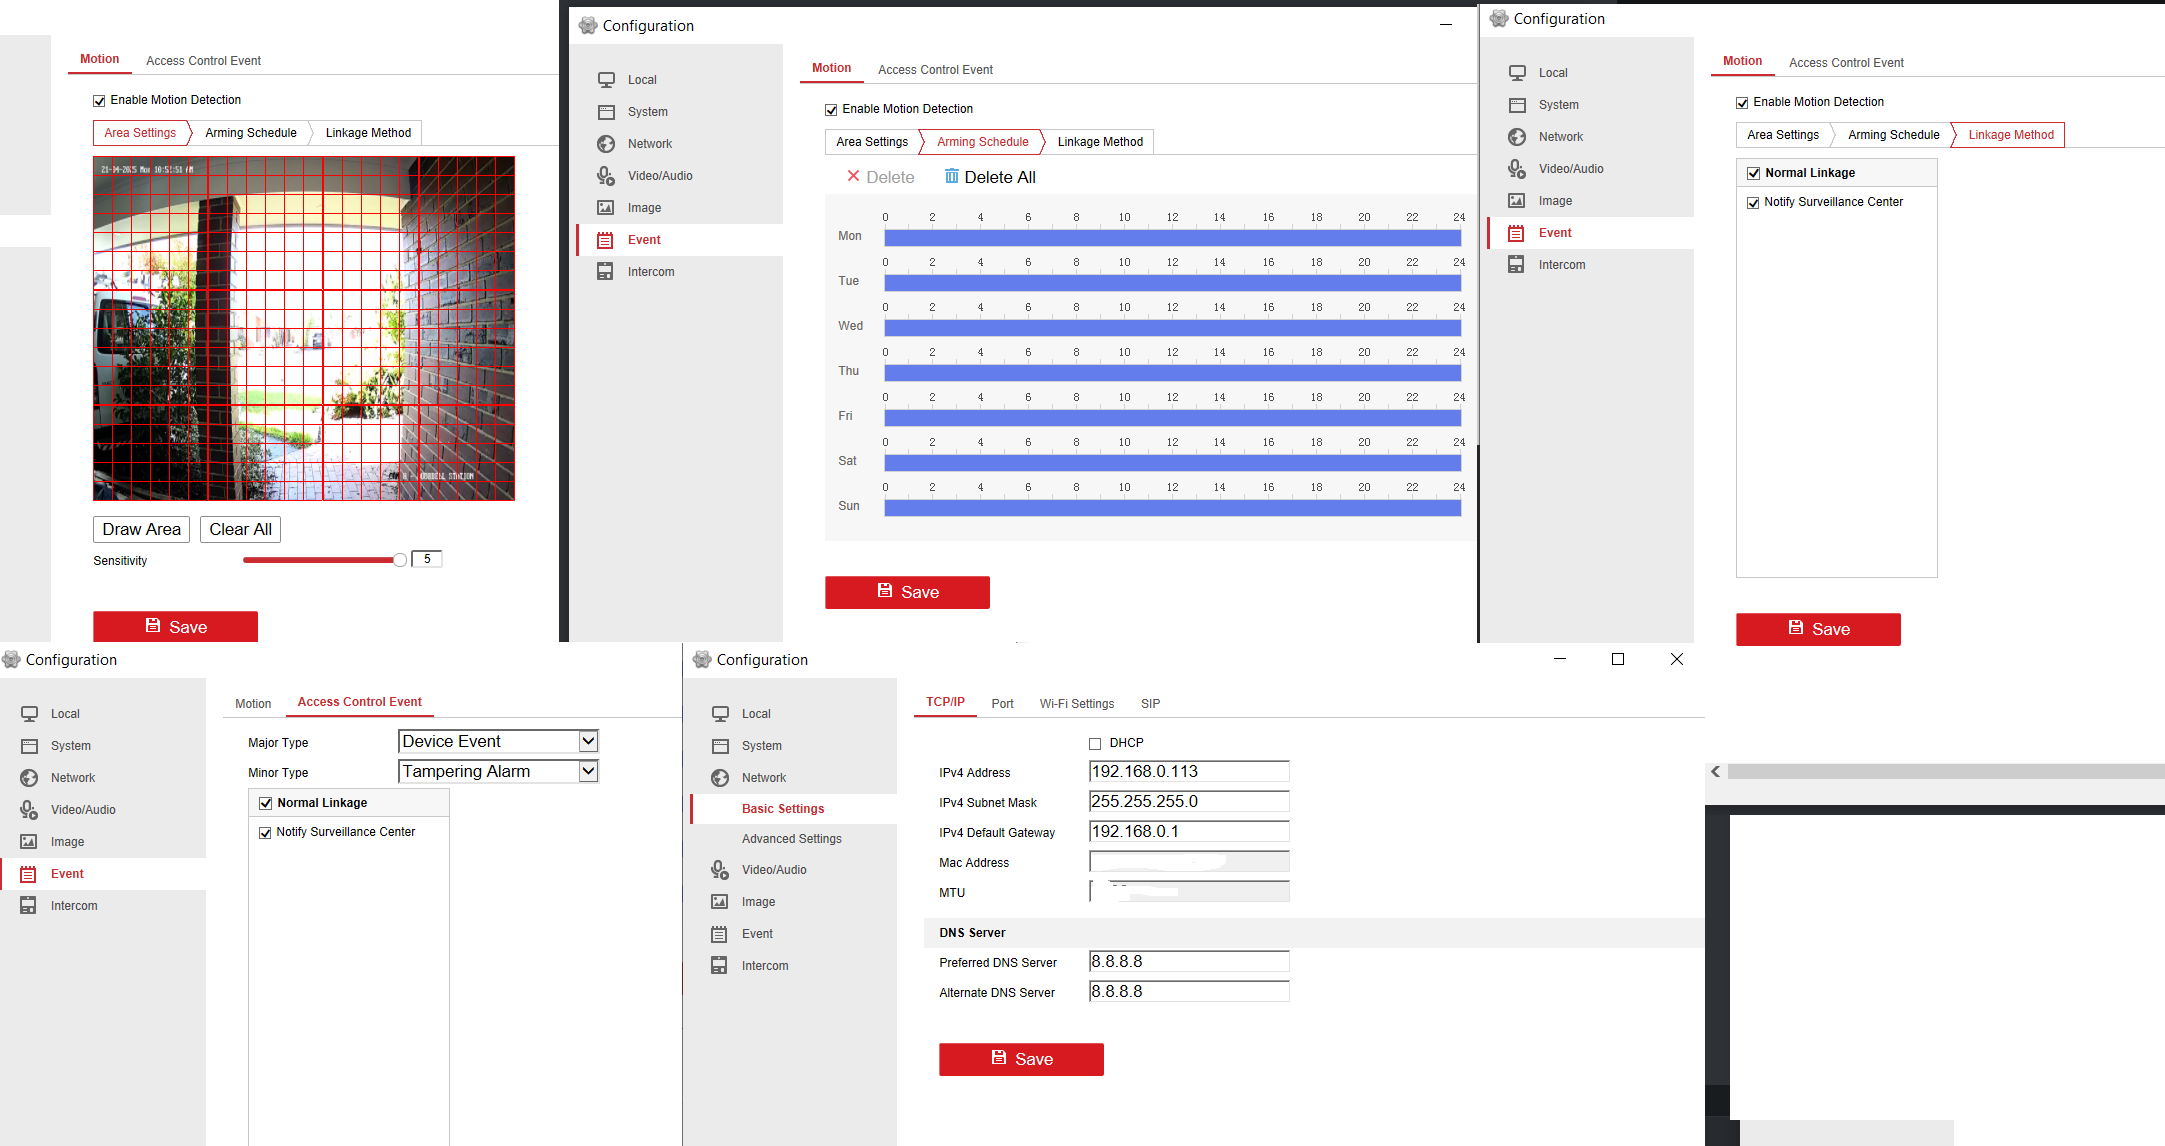Click Image icon in the Arming Schedule window sidebar

[605, 208]
